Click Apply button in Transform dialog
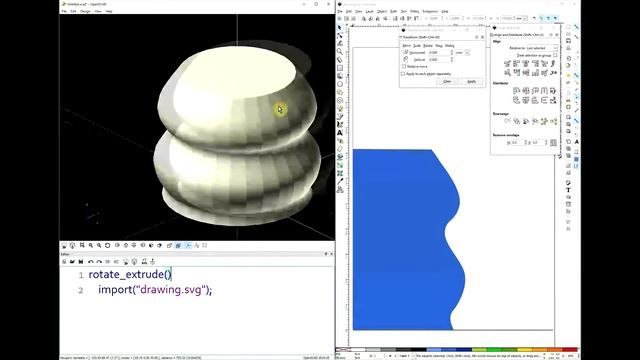The width and height of the screenshot is (640, 360). (x=471, y=82)
